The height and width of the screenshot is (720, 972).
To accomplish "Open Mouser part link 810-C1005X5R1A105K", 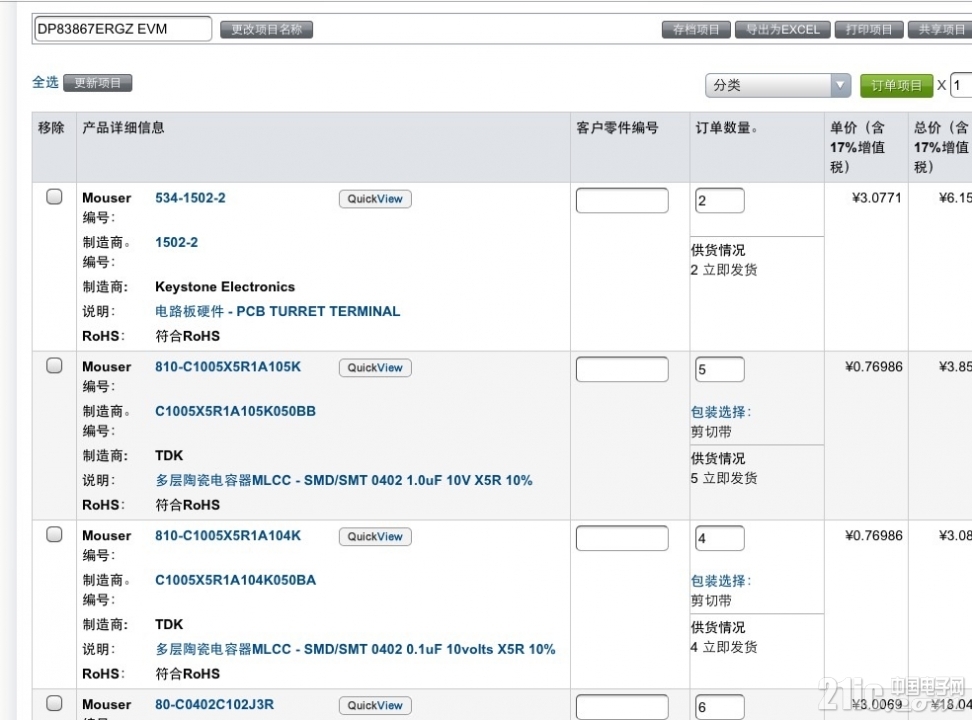I will (x=228, y=367).
